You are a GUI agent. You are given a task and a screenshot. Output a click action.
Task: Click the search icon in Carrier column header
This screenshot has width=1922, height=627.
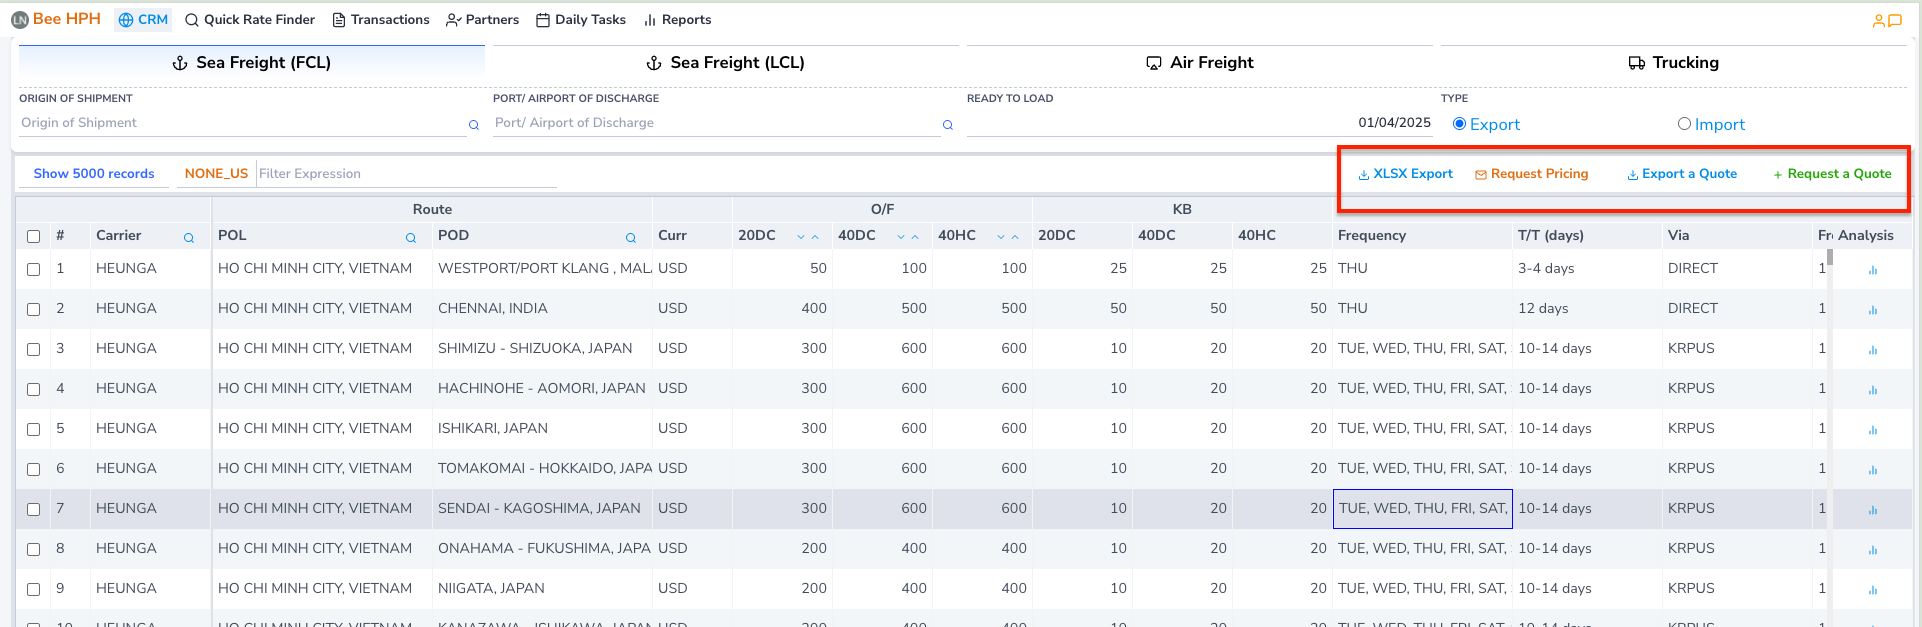click(x=188, y=237)
